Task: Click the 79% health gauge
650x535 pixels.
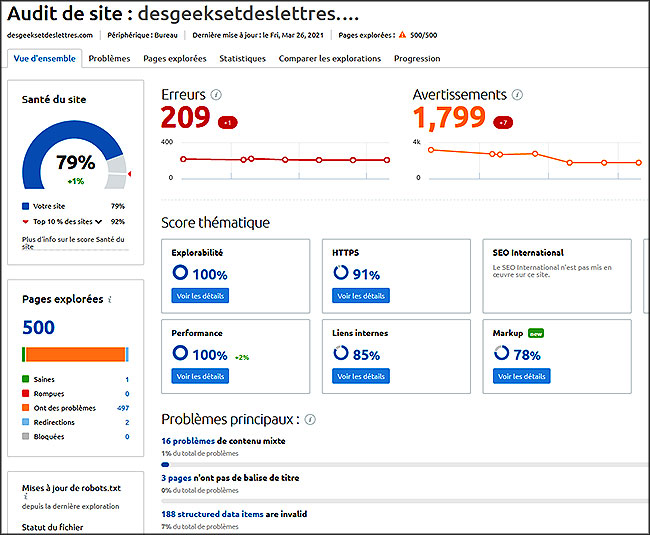Action: click(75, 155)
